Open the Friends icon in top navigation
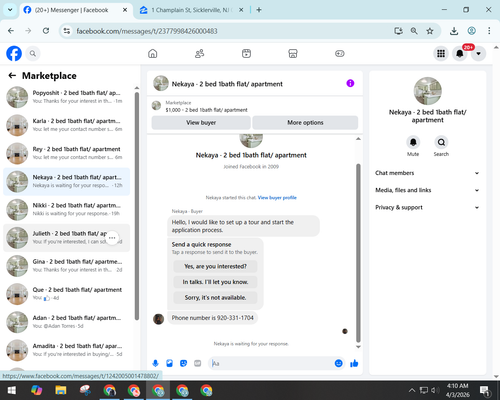The image size is (500, 400). (199, 53)
